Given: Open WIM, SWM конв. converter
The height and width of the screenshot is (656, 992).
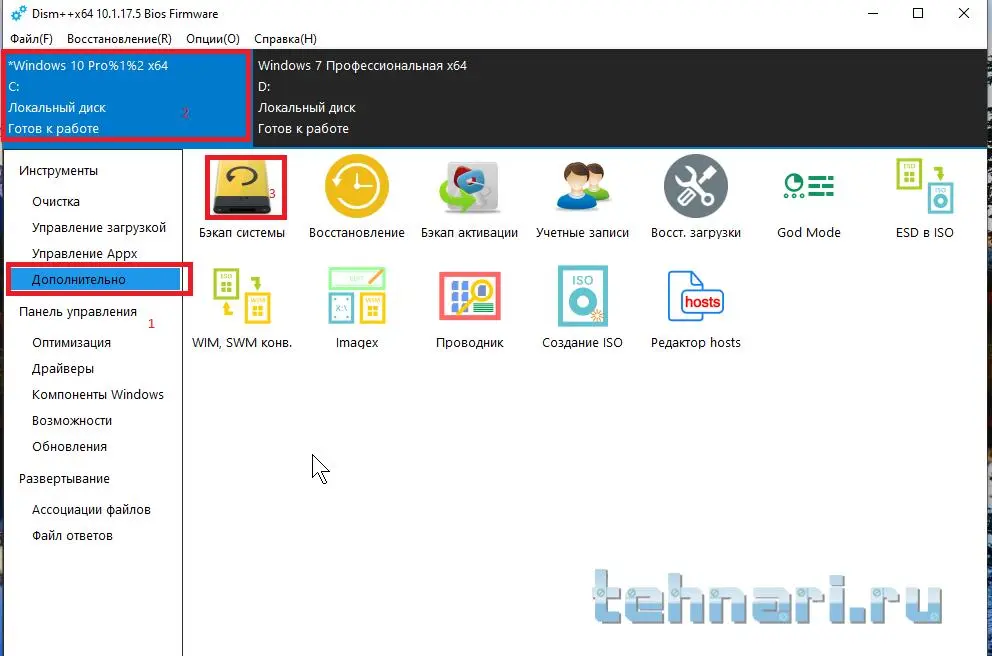Looking at the screenshot, I should coord(242,308).
